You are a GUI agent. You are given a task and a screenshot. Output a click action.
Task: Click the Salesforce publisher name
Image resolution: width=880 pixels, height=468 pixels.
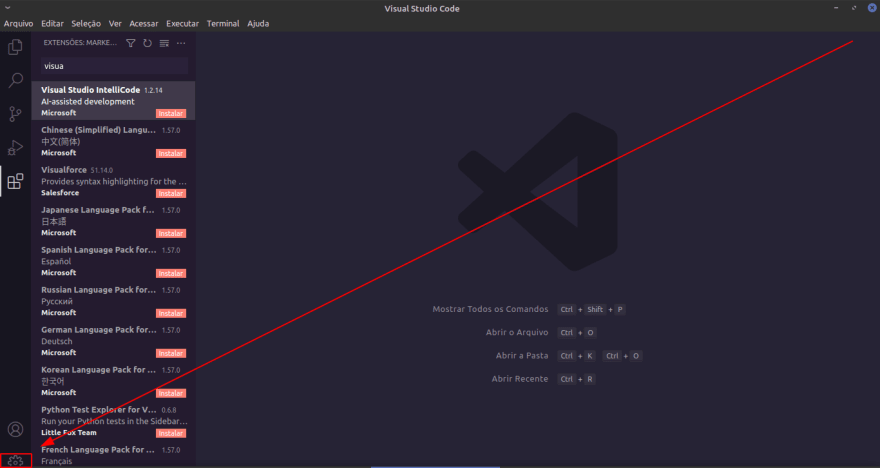coord(60,192)
